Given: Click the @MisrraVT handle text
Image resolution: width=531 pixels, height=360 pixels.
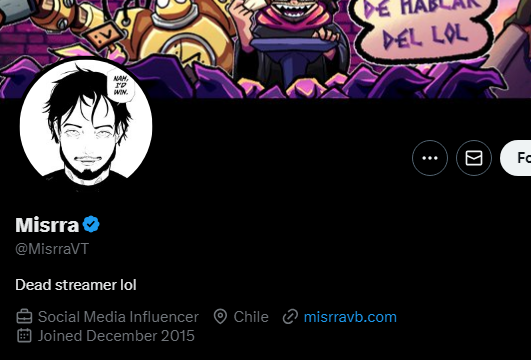Looking at the screenshot, I should coord(52,249).
